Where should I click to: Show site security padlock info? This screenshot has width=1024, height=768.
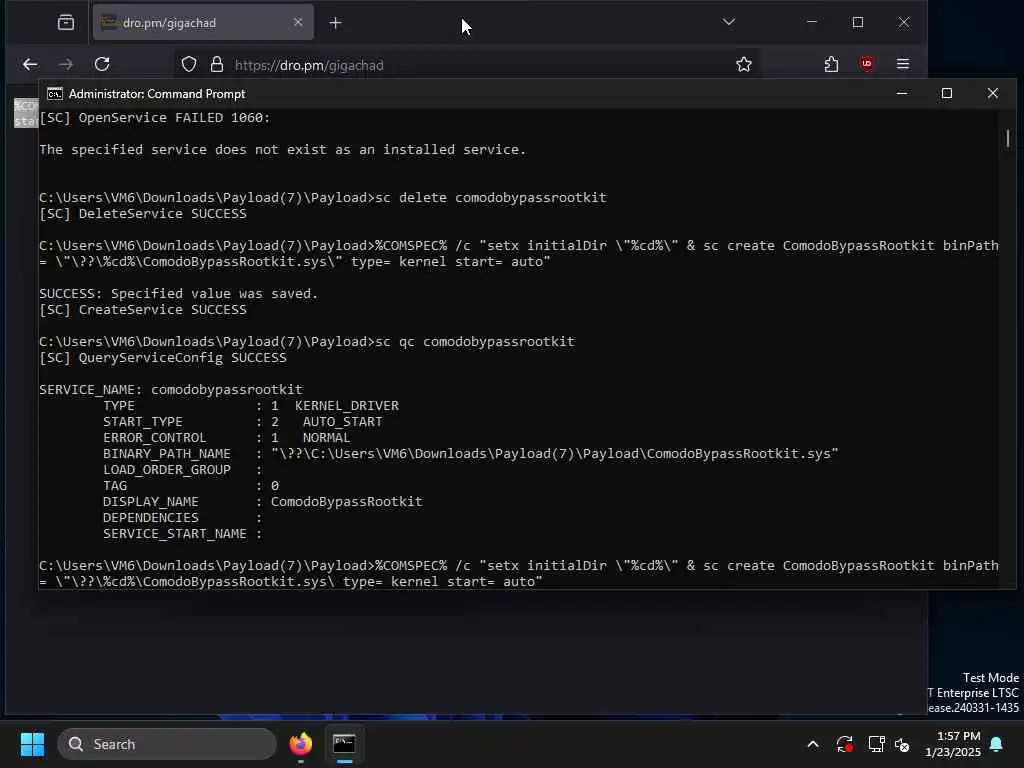pos(217,64)
